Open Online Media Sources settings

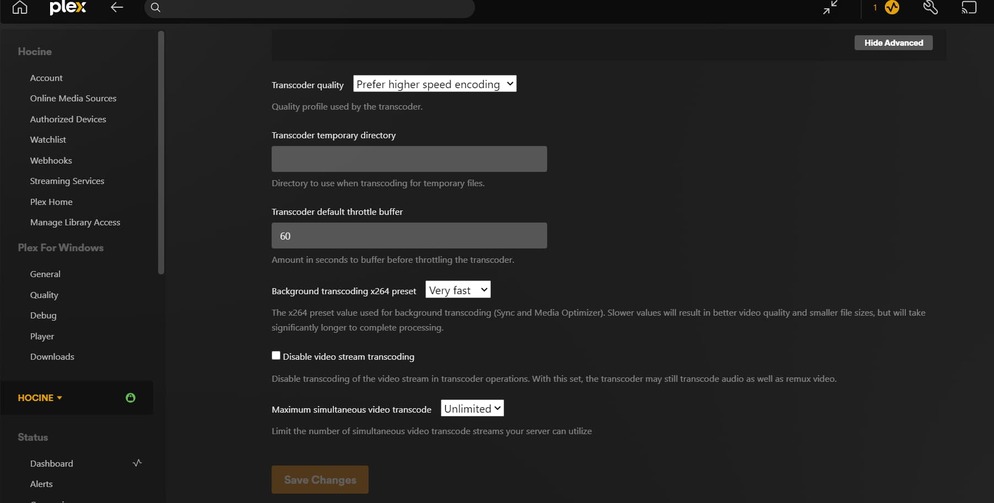click(x=73, y=98)
